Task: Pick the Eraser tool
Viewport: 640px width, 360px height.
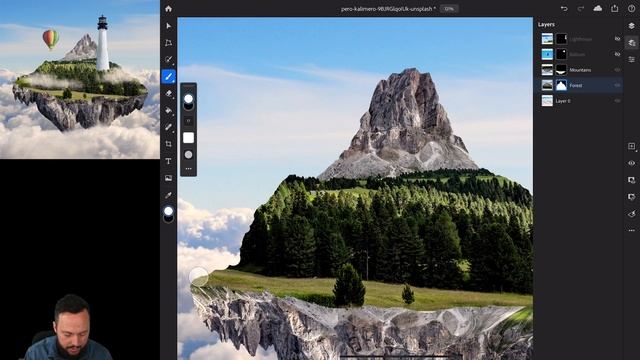Action: (169, 93)
